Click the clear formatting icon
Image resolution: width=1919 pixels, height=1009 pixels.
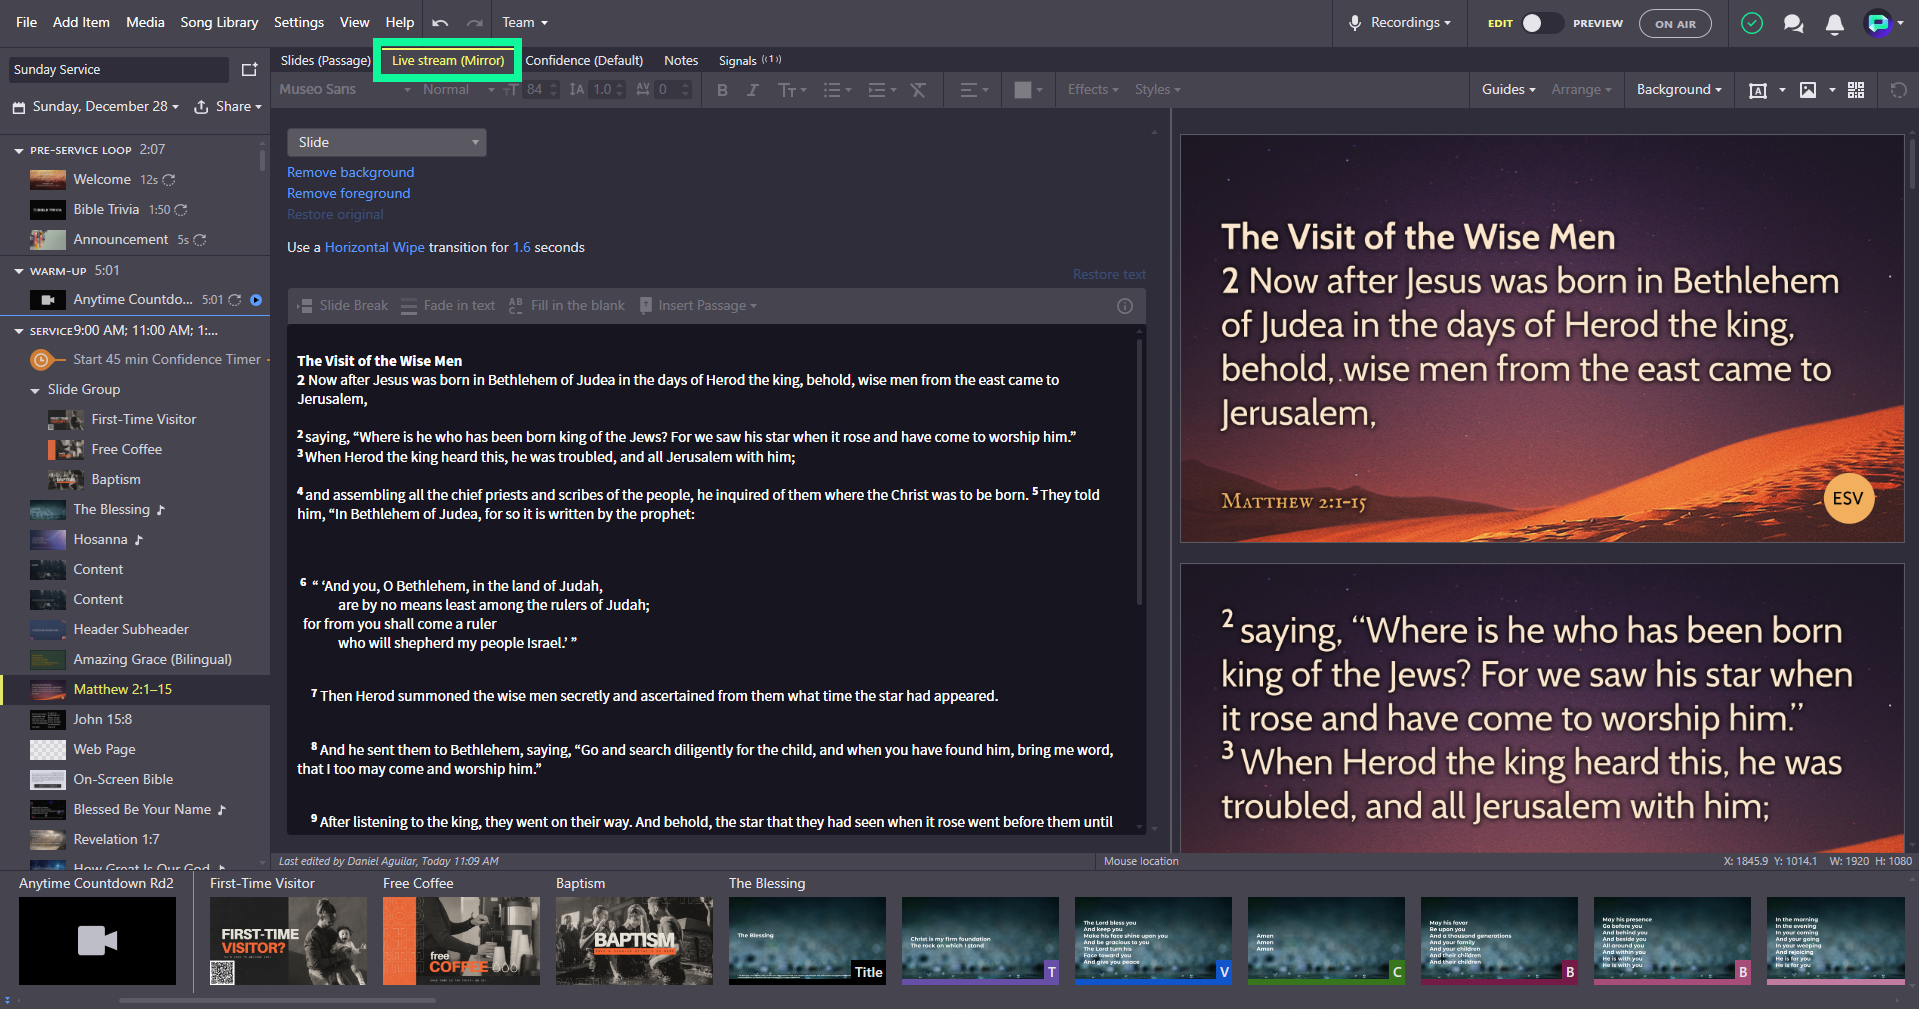[918, 90]
